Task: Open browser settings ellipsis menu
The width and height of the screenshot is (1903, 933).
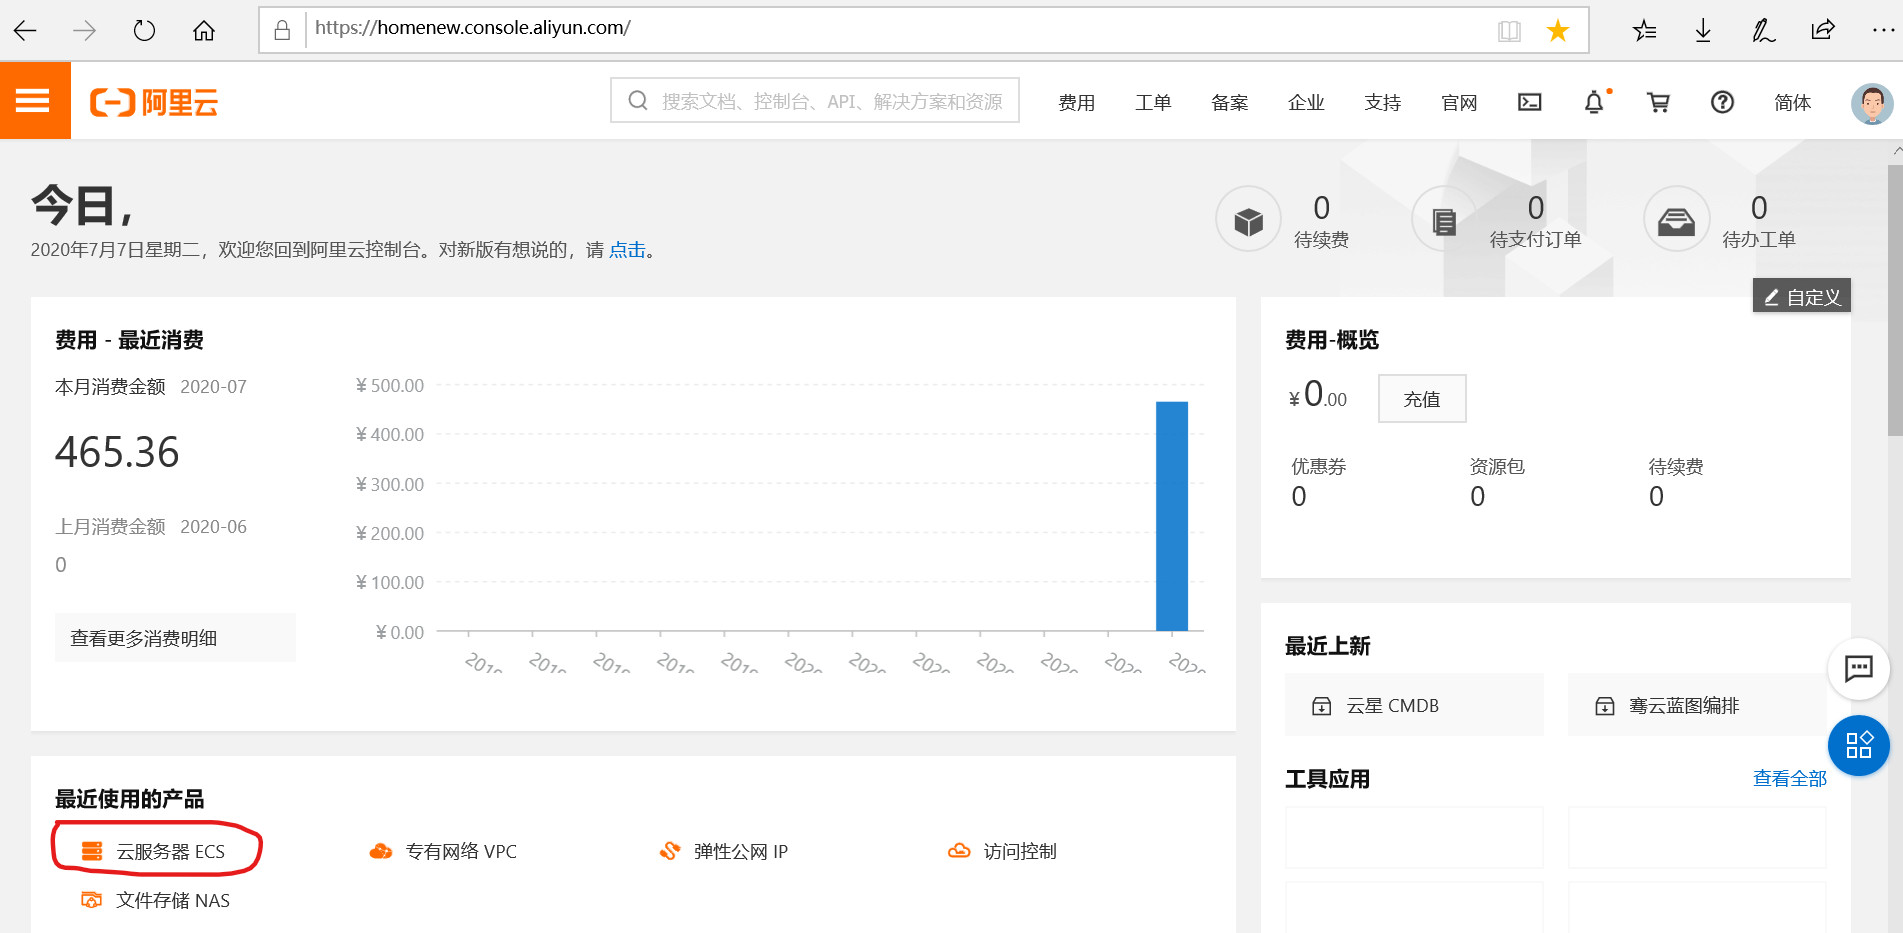Action: click(x=1883, y=31)
